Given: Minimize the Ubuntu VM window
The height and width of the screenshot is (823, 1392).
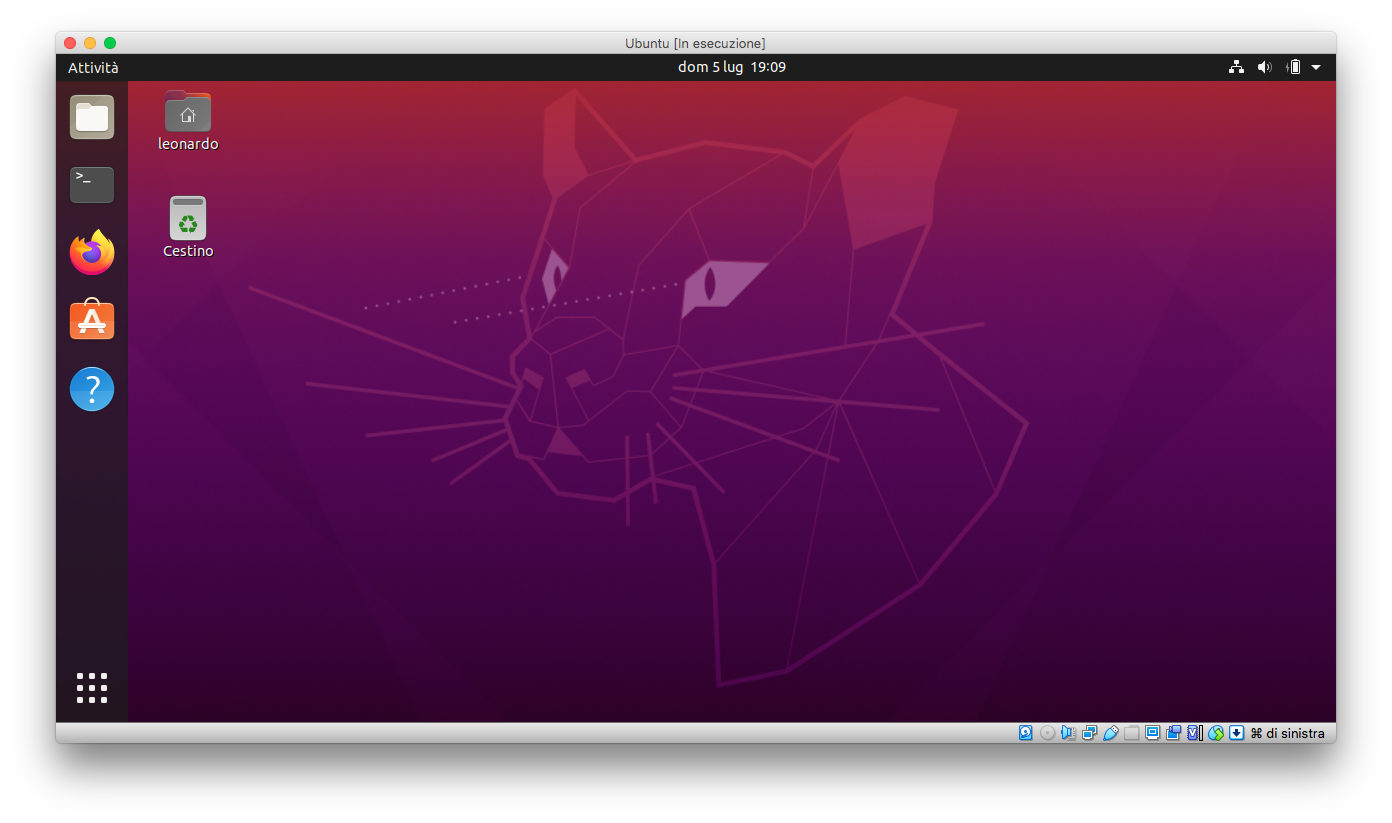Looking at the screenshot, I should (90, 43).
